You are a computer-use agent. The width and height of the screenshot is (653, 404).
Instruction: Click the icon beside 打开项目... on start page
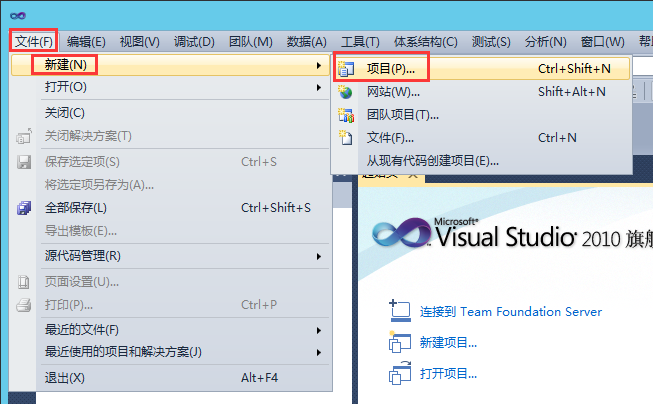400,373
